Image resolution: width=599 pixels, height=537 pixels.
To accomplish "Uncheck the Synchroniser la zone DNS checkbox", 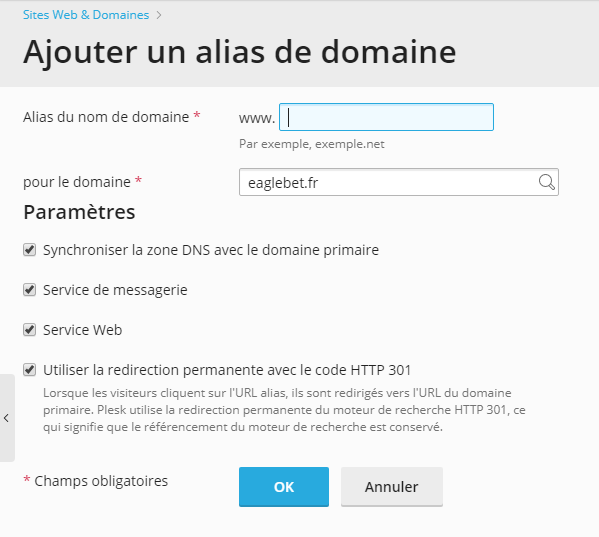I will (x=29, y=250).
